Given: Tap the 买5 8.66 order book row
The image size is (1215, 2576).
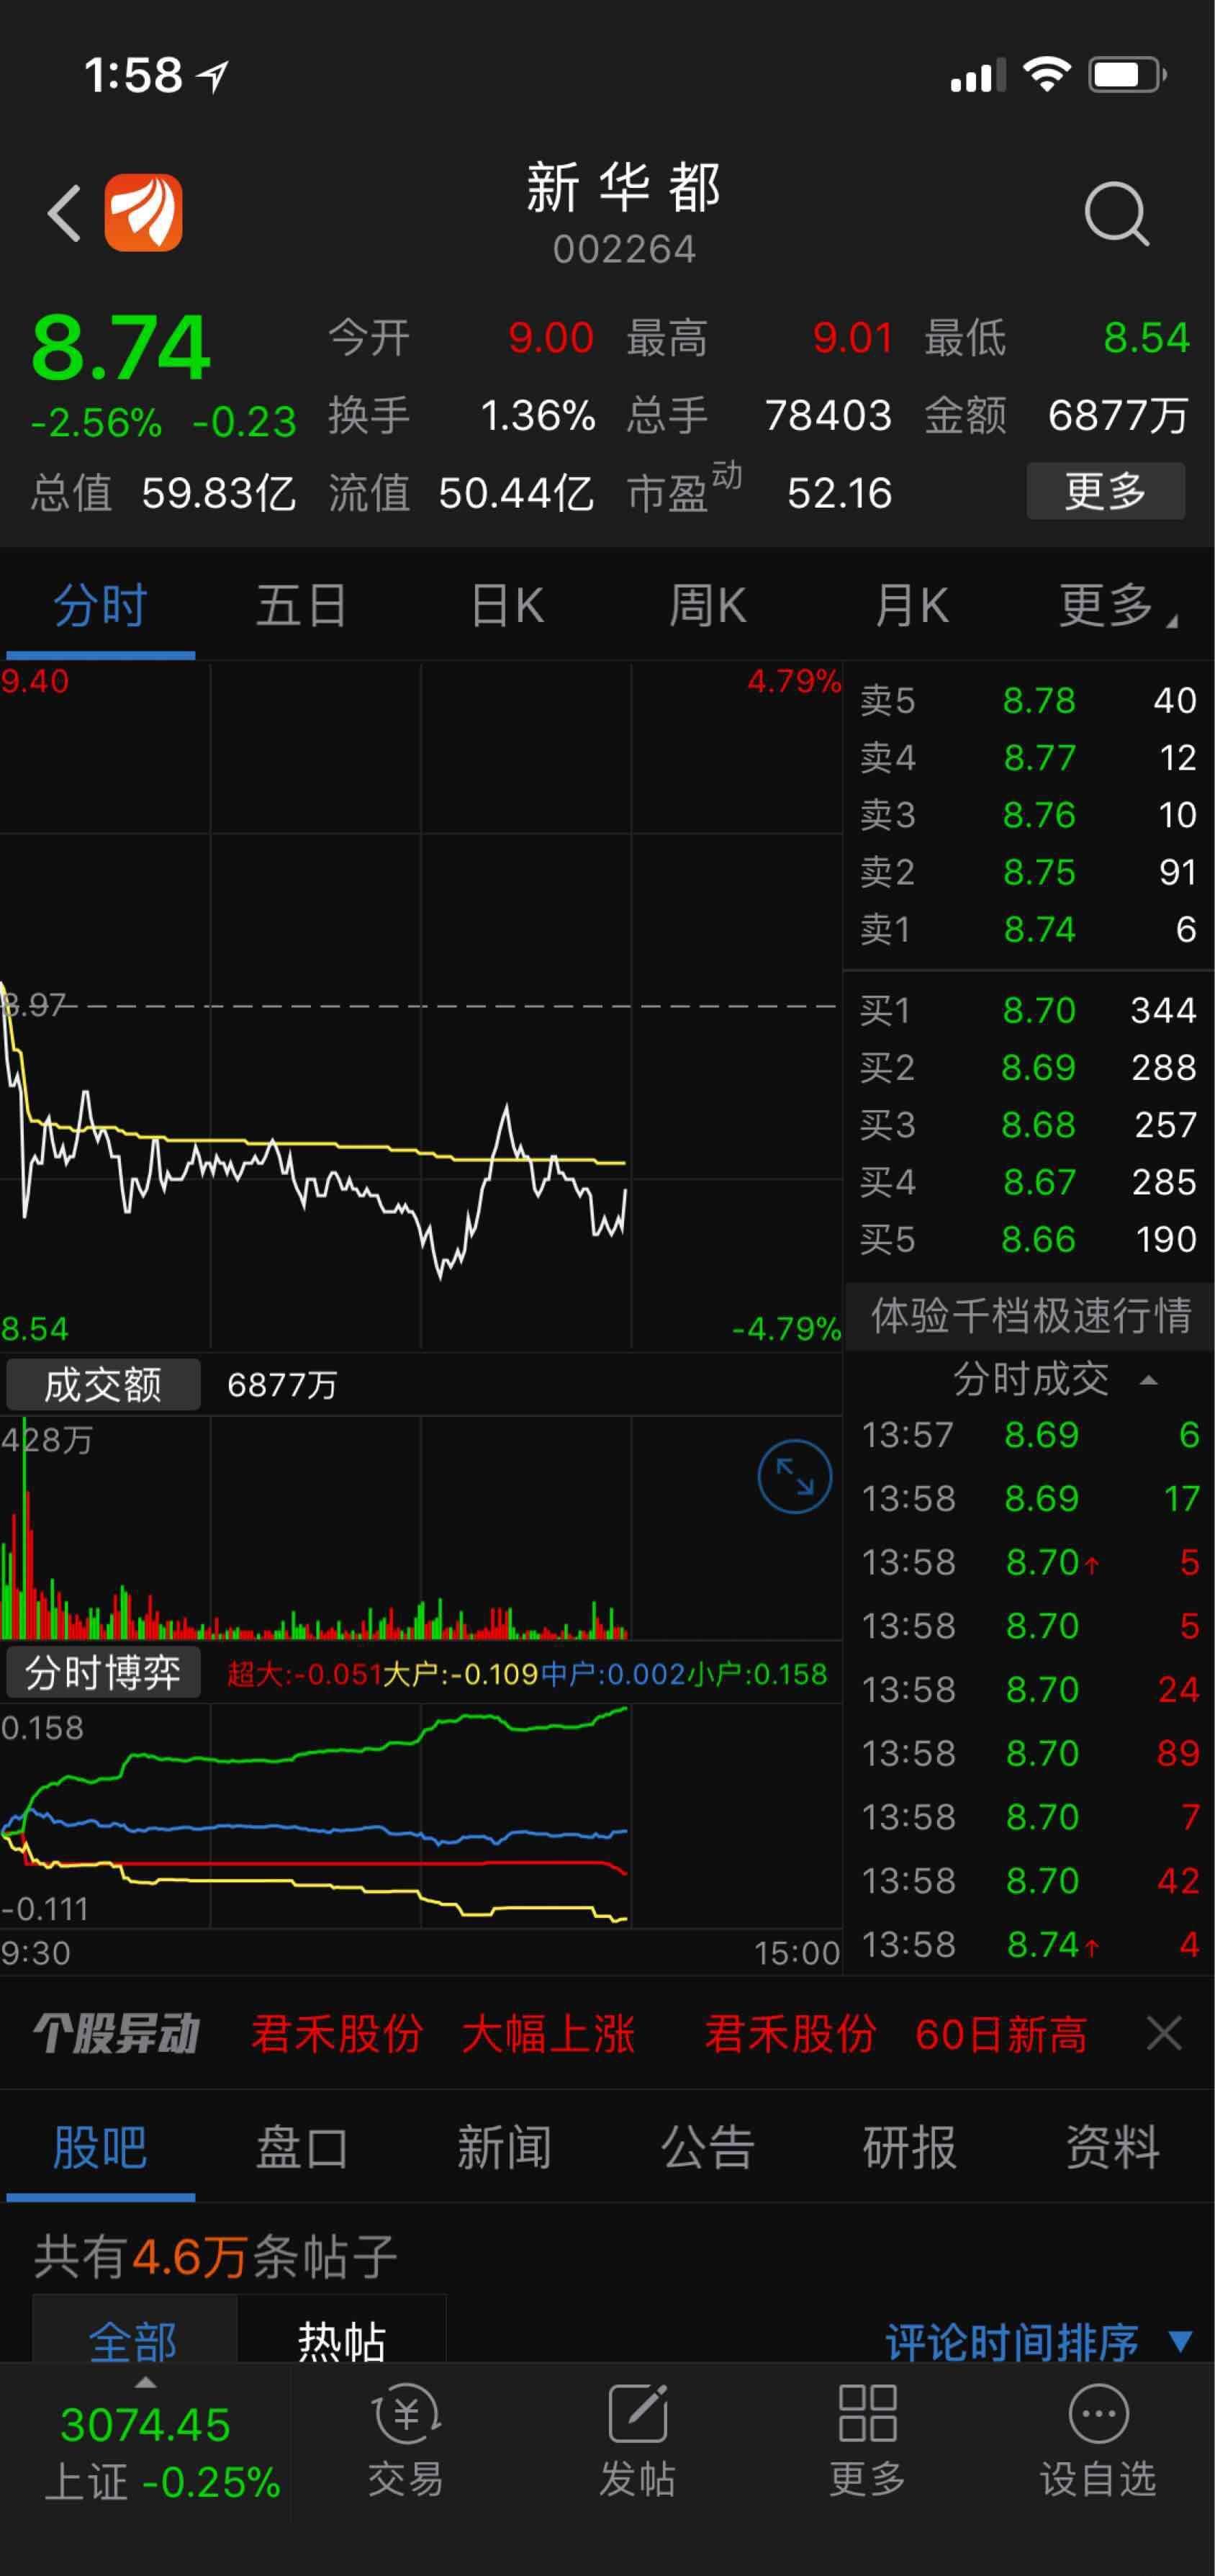Looking at the screenshot, I should [1029, 1240].
